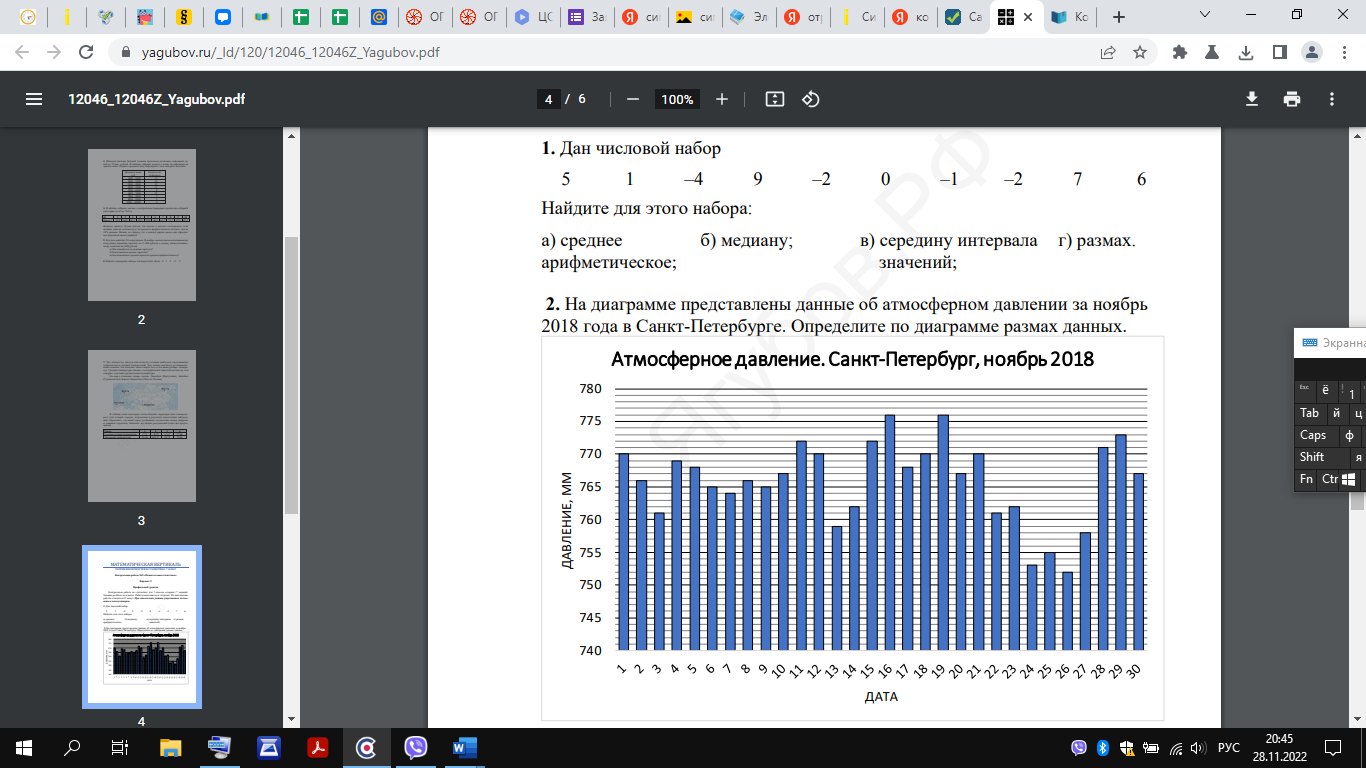Switch to the blue chat bubble tab
This screenshot has height=768, width=1366.
tap(222, 17)
